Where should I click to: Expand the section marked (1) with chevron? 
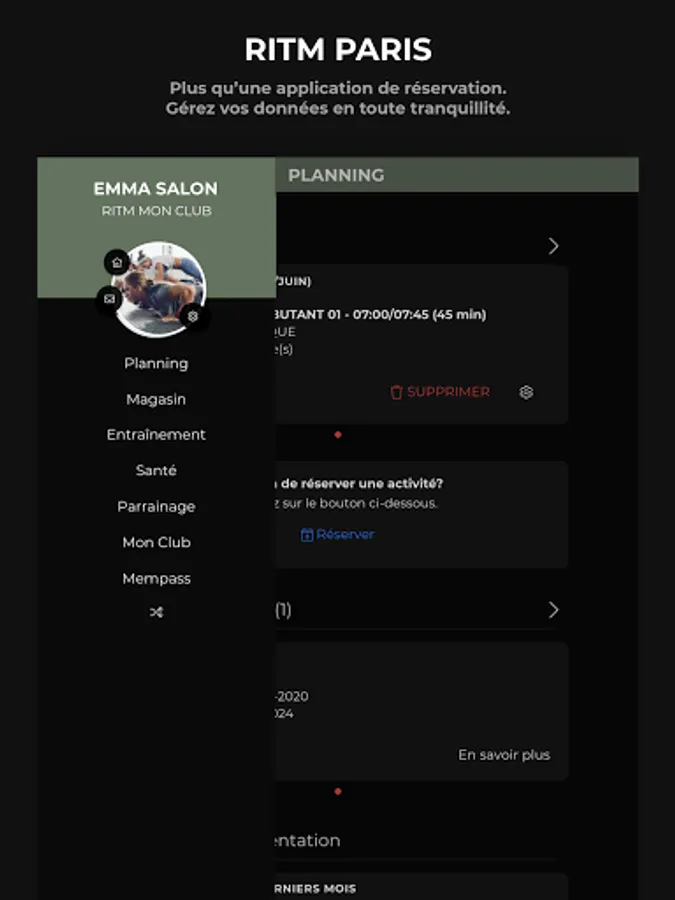pos(553,610)
